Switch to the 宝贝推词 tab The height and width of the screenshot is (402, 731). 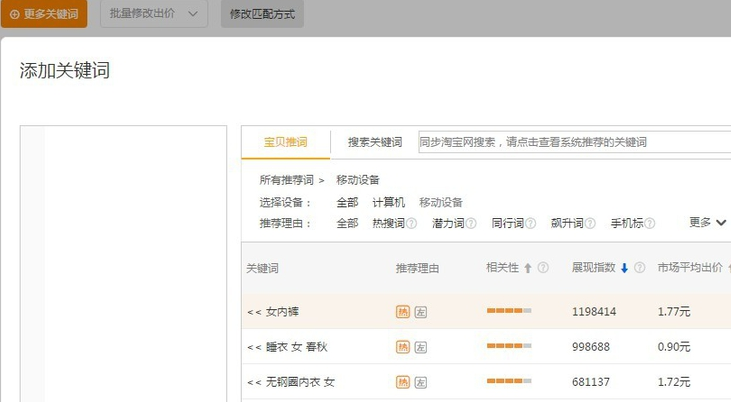click(x=285, y=142)
